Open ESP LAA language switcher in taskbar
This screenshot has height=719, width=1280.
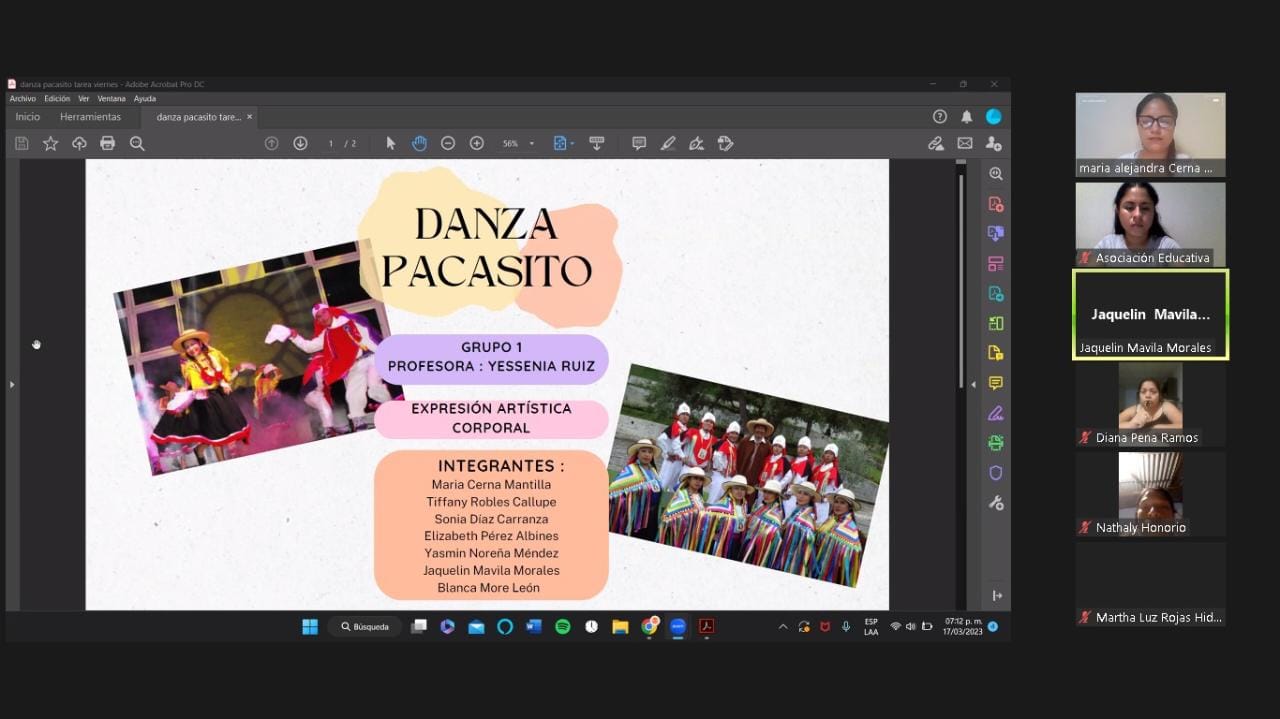click(x=871, y=627)
